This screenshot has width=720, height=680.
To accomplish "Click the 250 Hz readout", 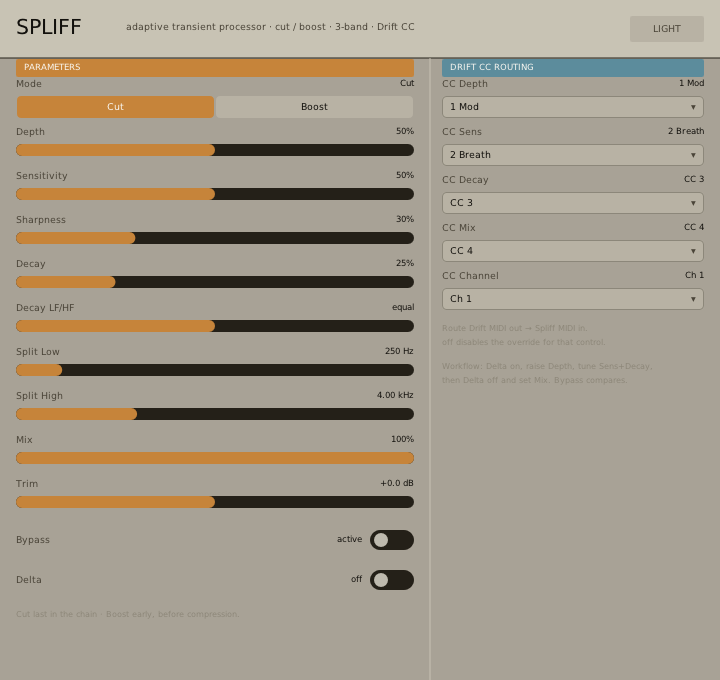I will tap(399, 351).
